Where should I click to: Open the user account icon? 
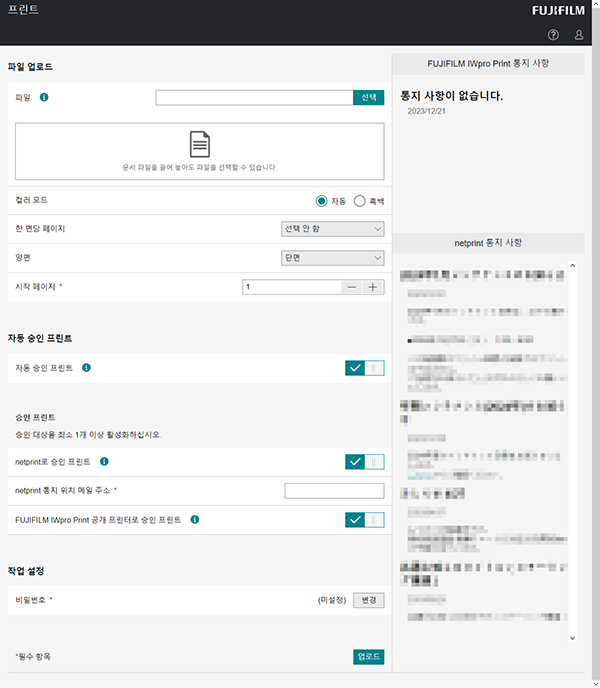tap(579, 35)
